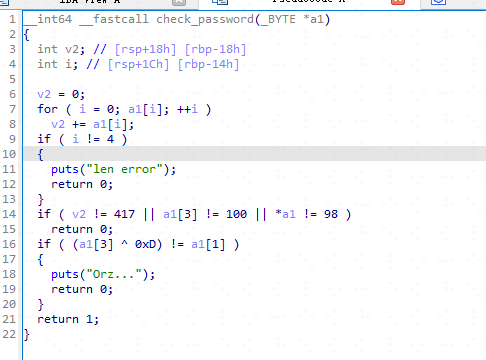The width and height of the screenshot is (486, 360).
Task: Click the check_password function name
Action: pos(205,19)
